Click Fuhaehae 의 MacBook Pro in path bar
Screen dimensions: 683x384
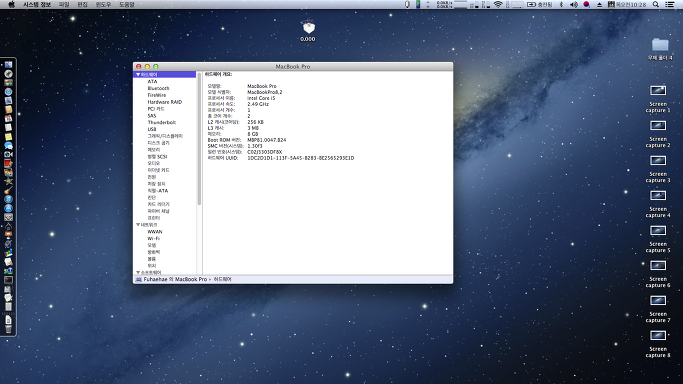tap(175, 280)
